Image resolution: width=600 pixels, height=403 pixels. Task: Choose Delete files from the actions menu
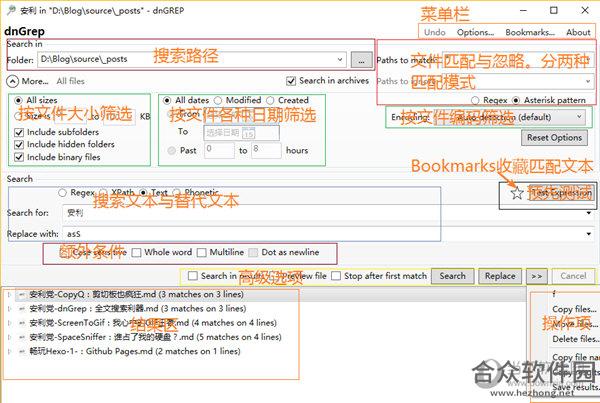pyautogui.click(x=576, y=339)
